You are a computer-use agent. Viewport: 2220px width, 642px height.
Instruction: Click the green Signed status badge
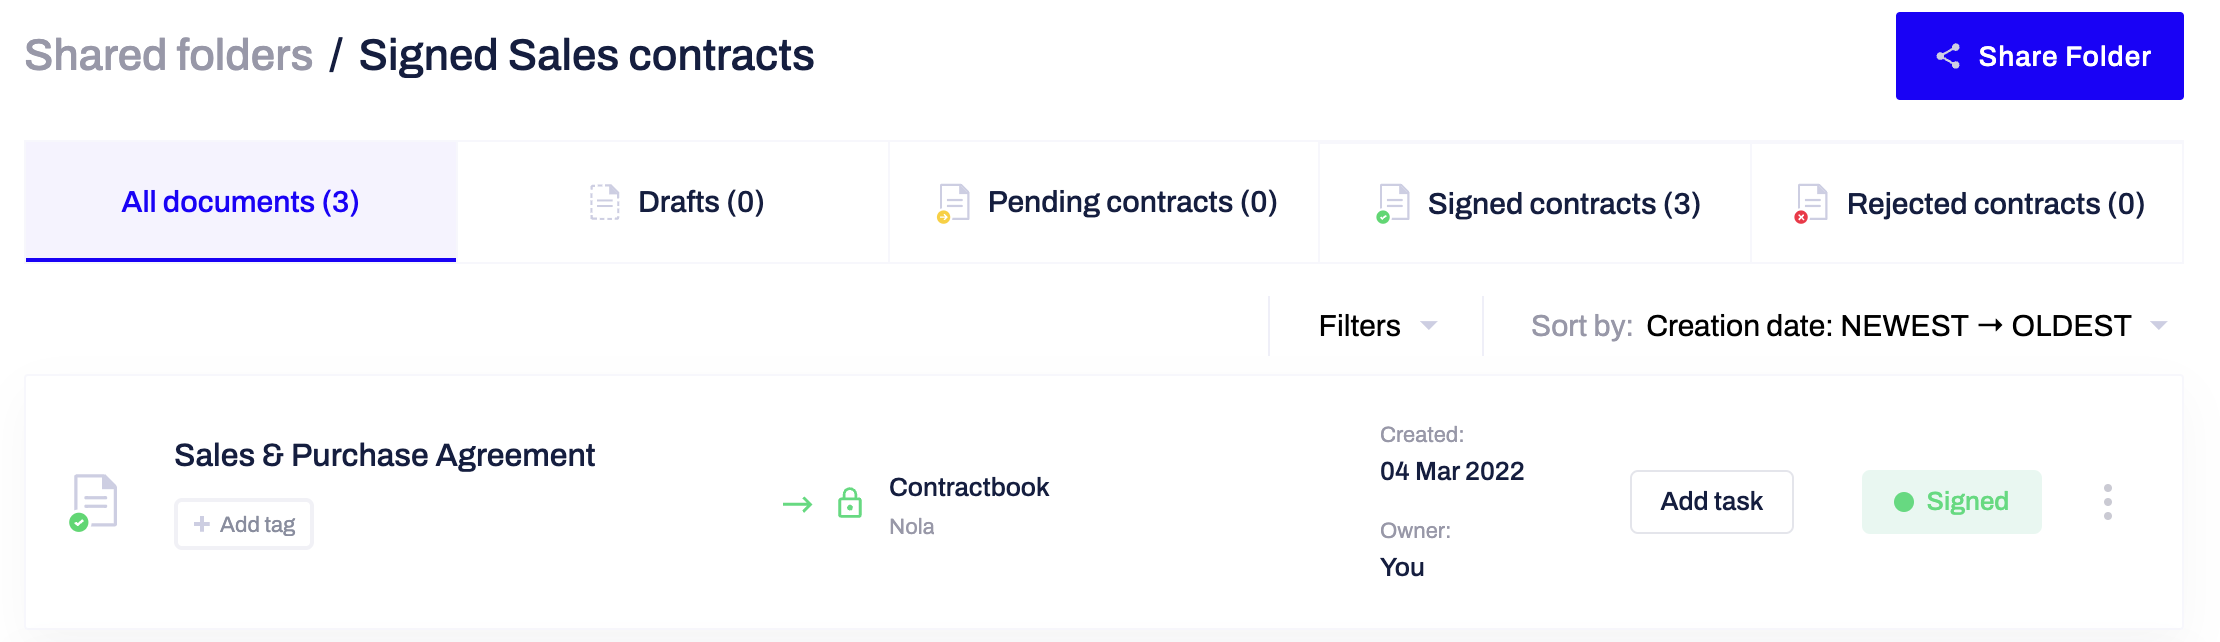point(1951,502)
